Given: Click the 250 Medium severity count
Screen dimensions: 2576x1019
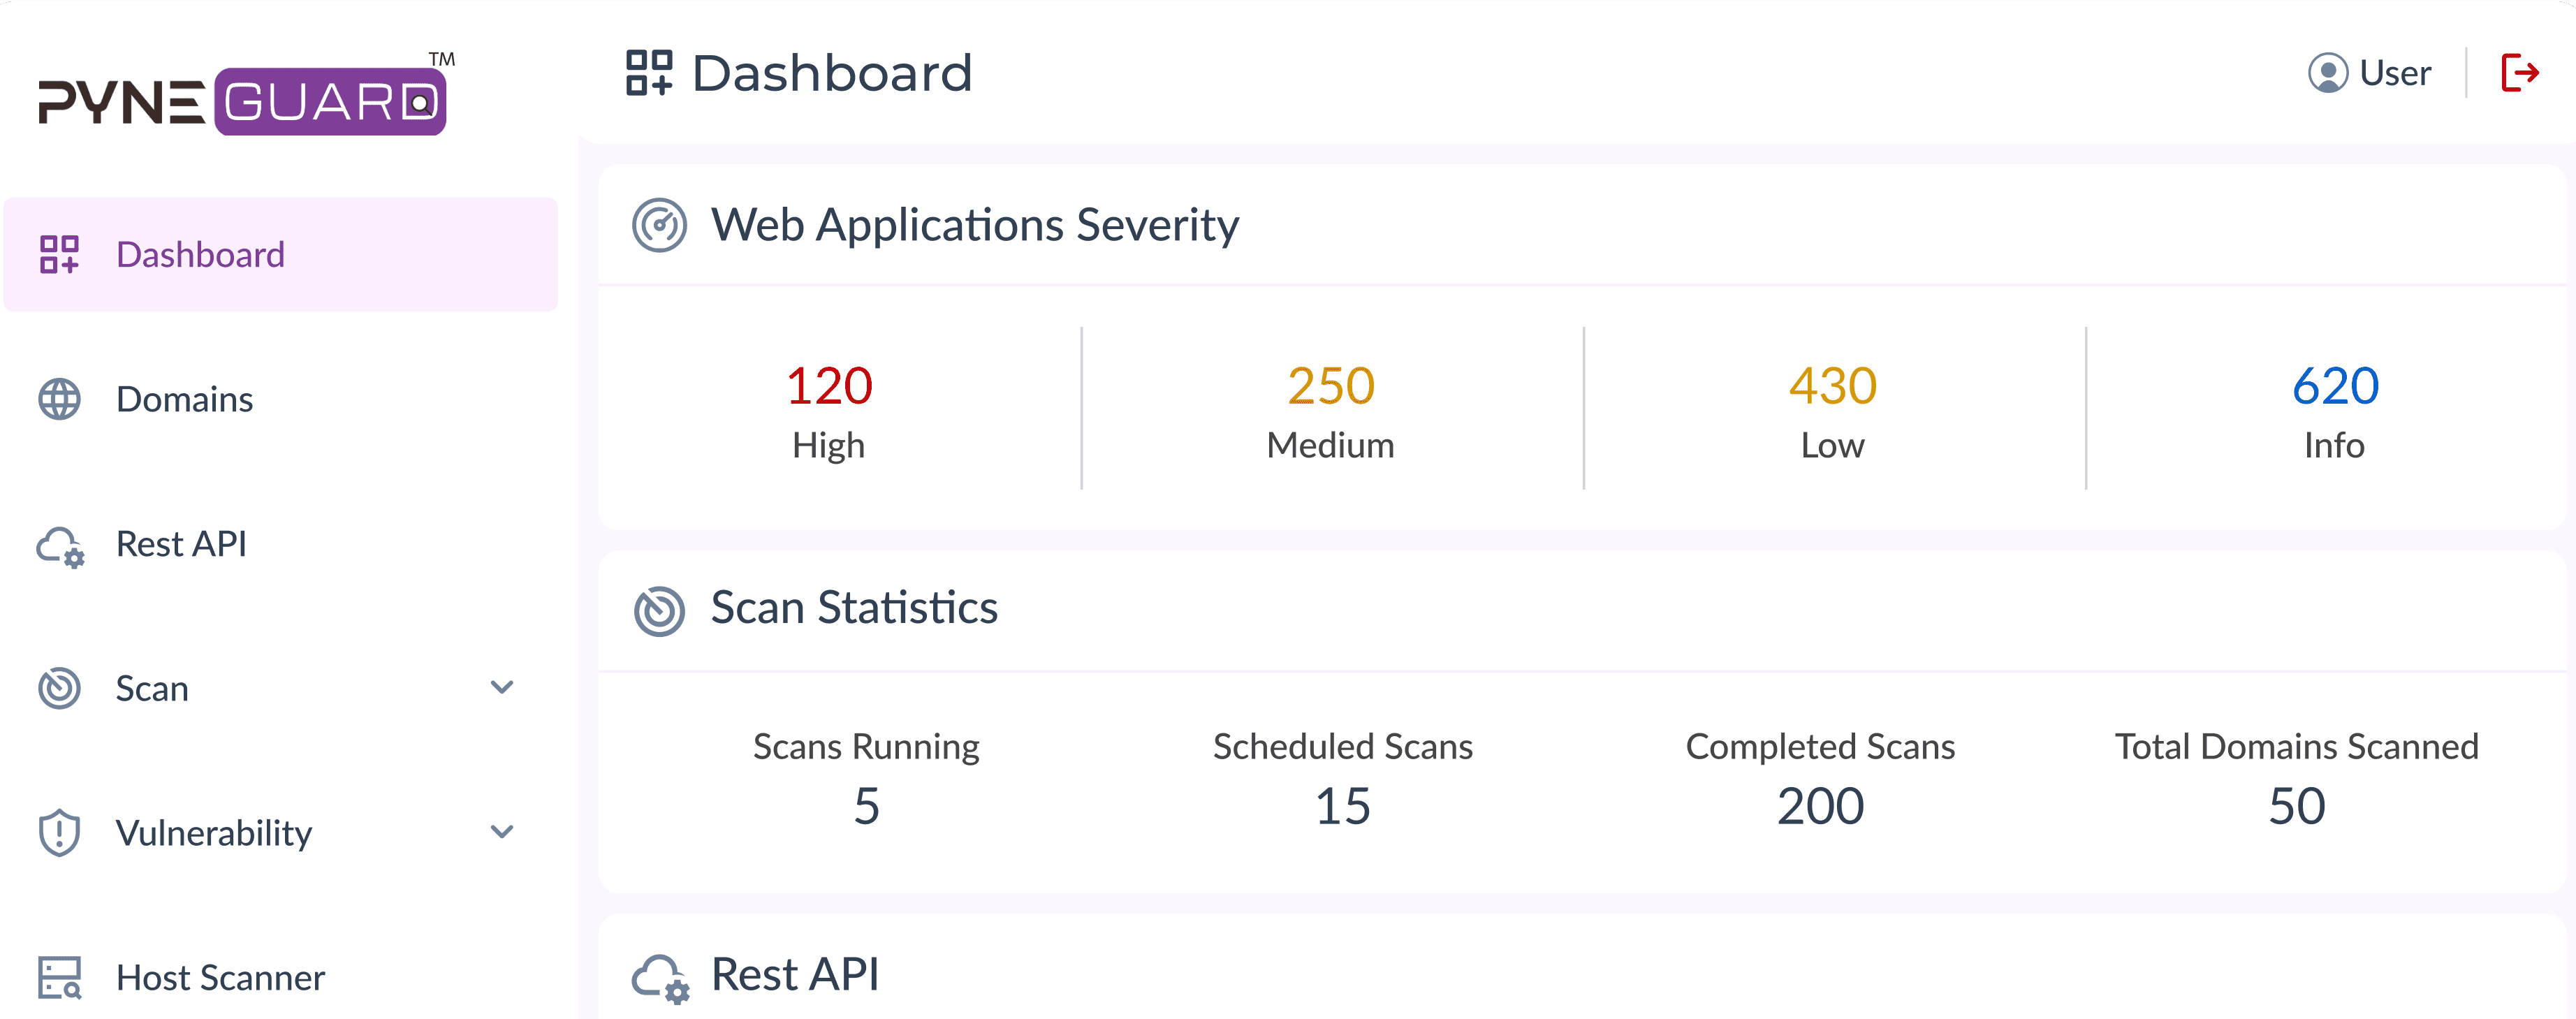Looking at the screenshot, I should click(1331, 387).
